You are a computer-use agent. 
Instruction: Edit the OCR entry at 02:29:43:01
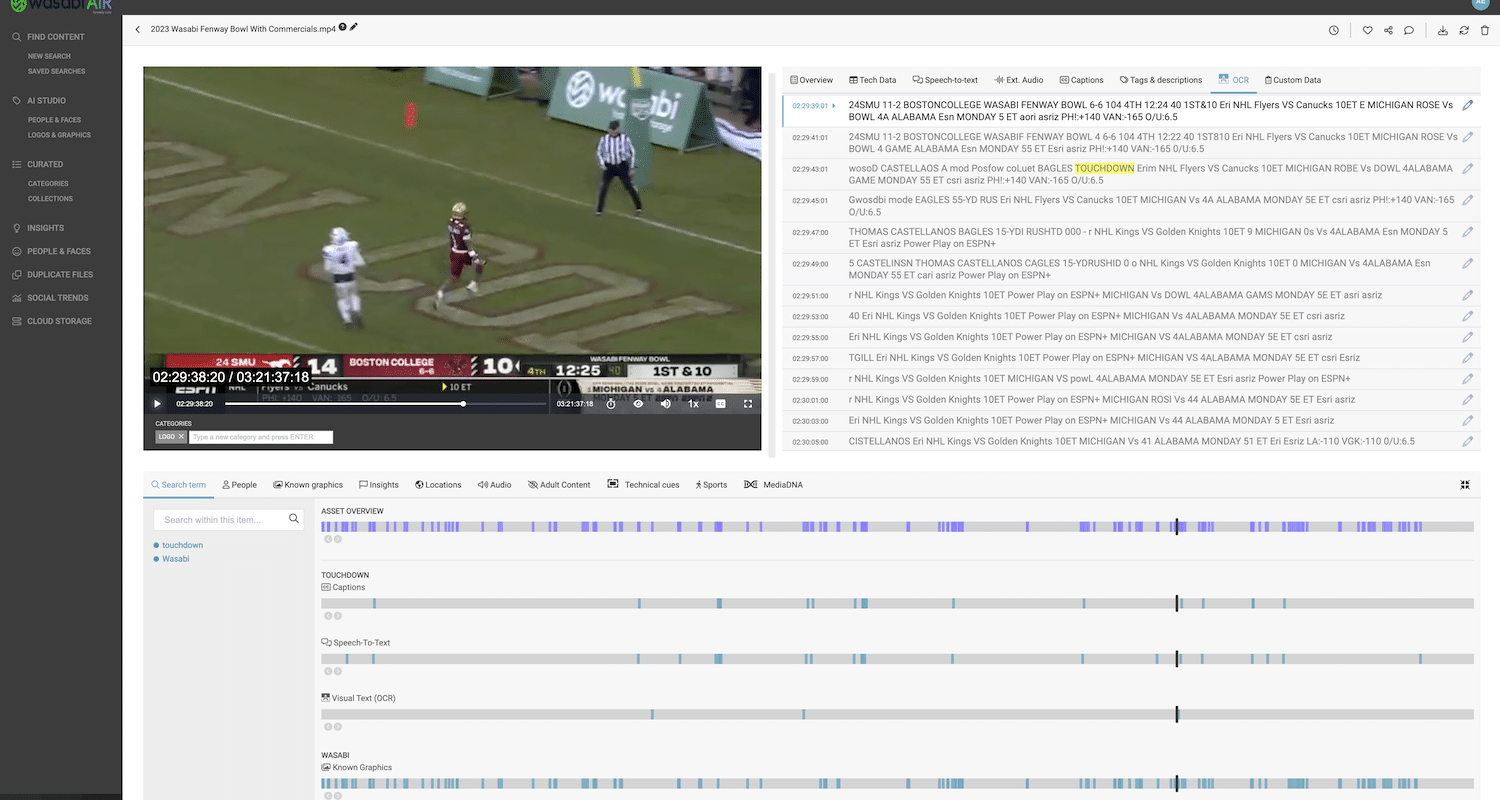(1468, 169)
